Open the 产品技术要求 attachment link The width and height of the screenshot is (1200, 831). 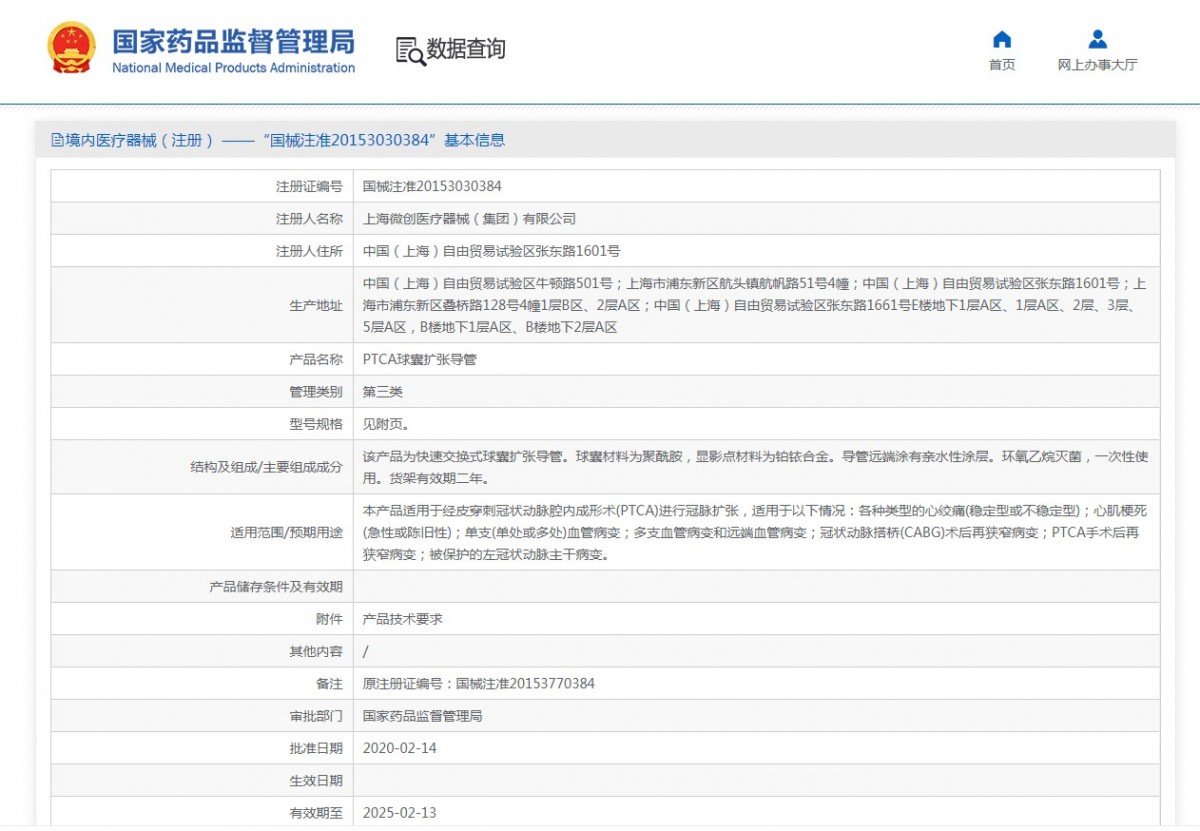tap(402, 619)
